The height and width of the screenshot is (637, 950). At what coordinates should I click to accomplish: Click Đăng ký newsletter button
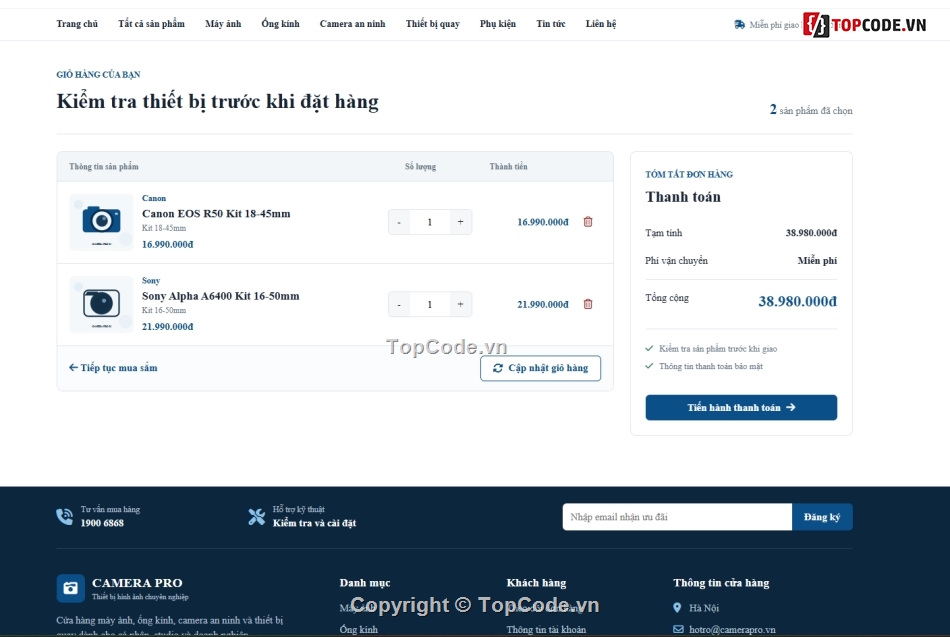click(x=822, y=517)
